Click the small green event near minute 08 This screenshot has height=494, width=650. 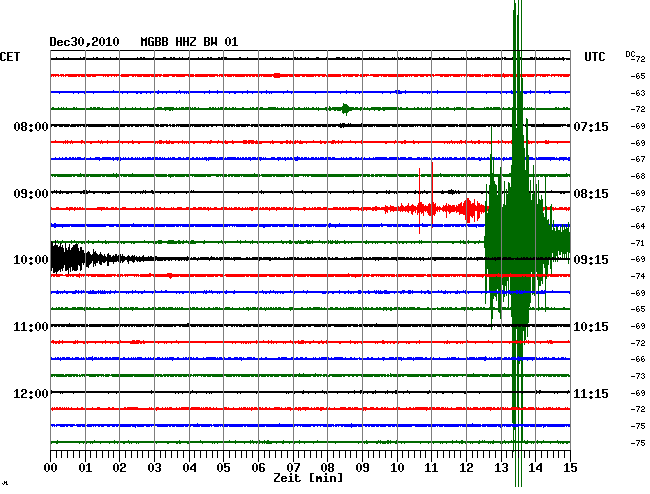pos(346,109)
